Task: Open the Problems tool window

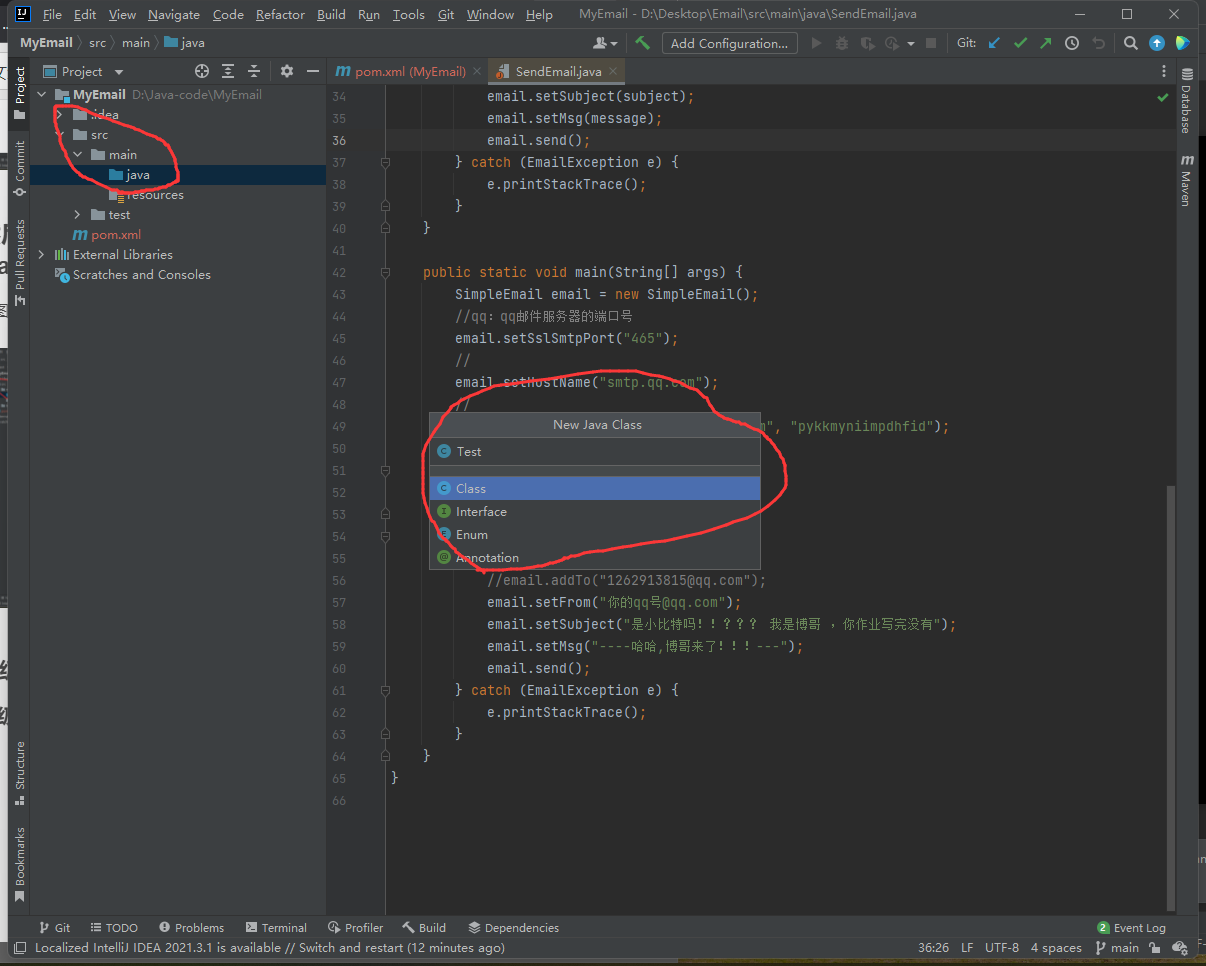Action: [191, 927]
